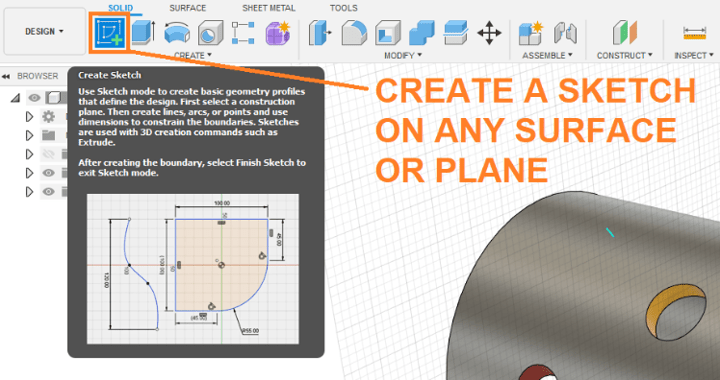The image size is (720, 380).
Task: Activate the Move/Copy arrows tool
Action: [x=489, y=33]
